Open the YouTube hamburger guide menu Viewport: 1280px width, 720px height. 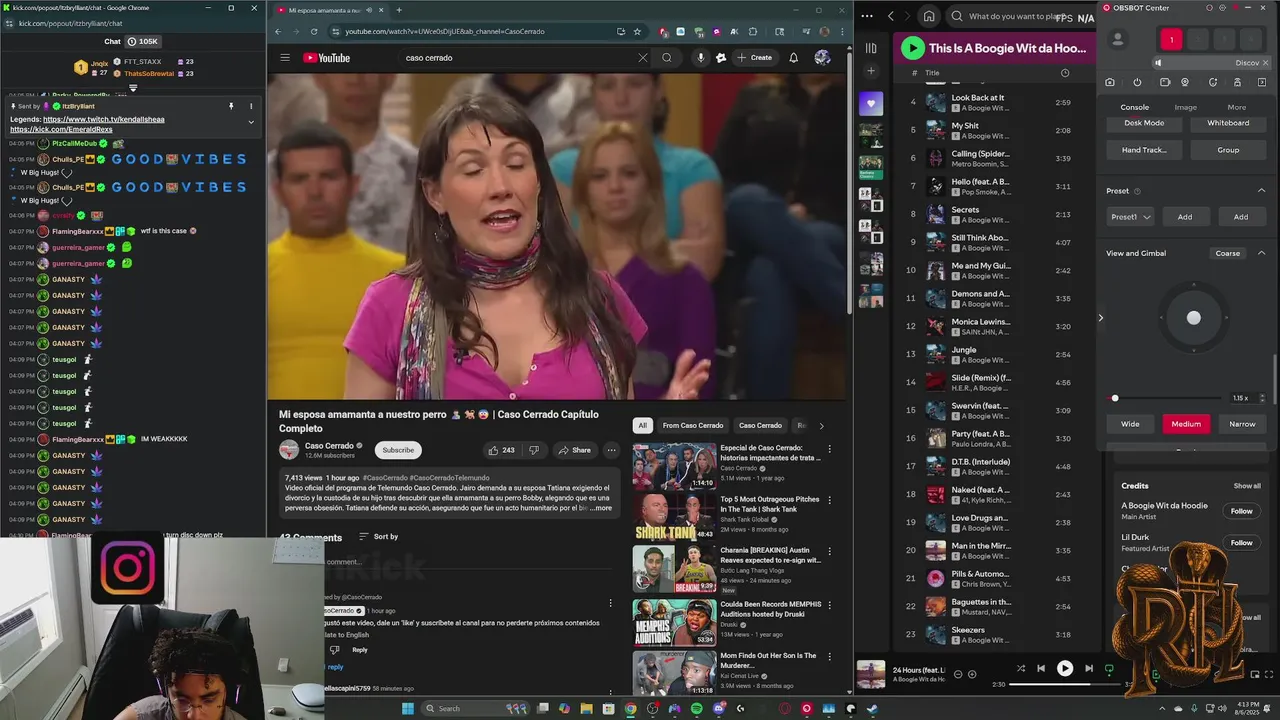point(285,58)
